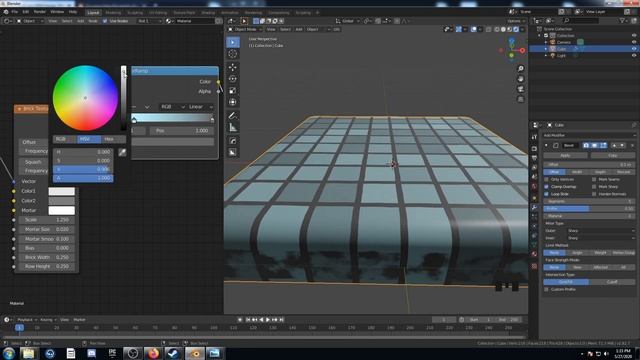Adjust the Profile slider in Bevel modifier

589,209
